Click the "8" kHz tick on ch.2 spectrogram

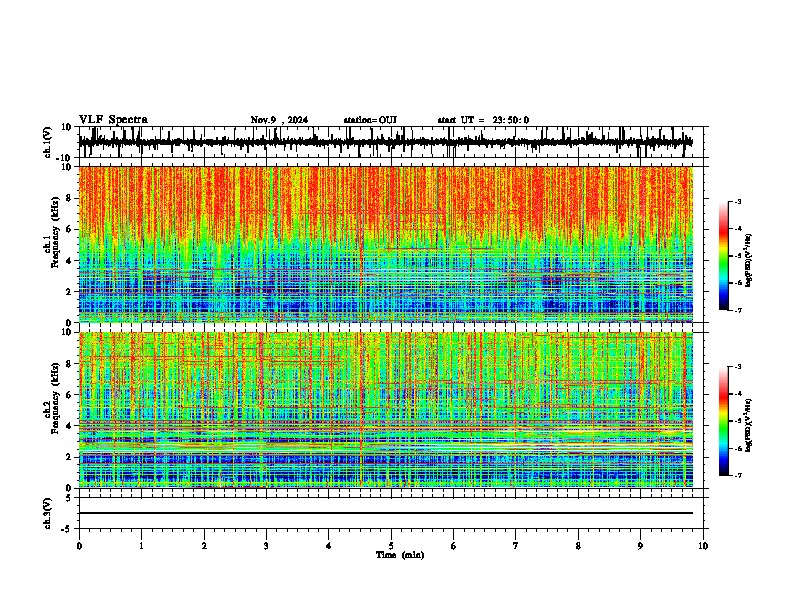coord(70,364)
